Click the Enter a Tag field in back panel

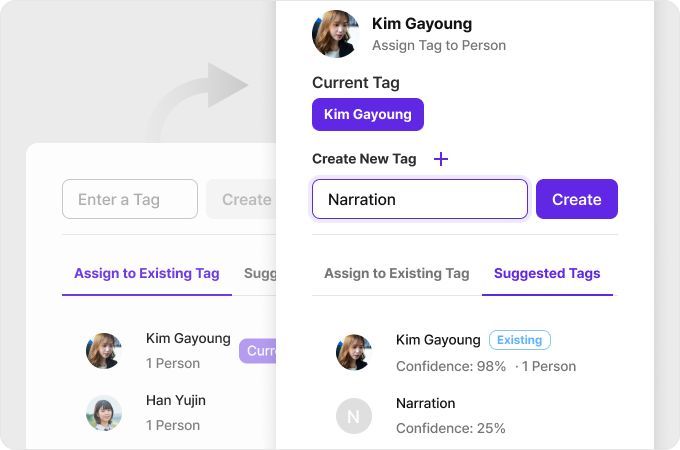tap(129, 199)
